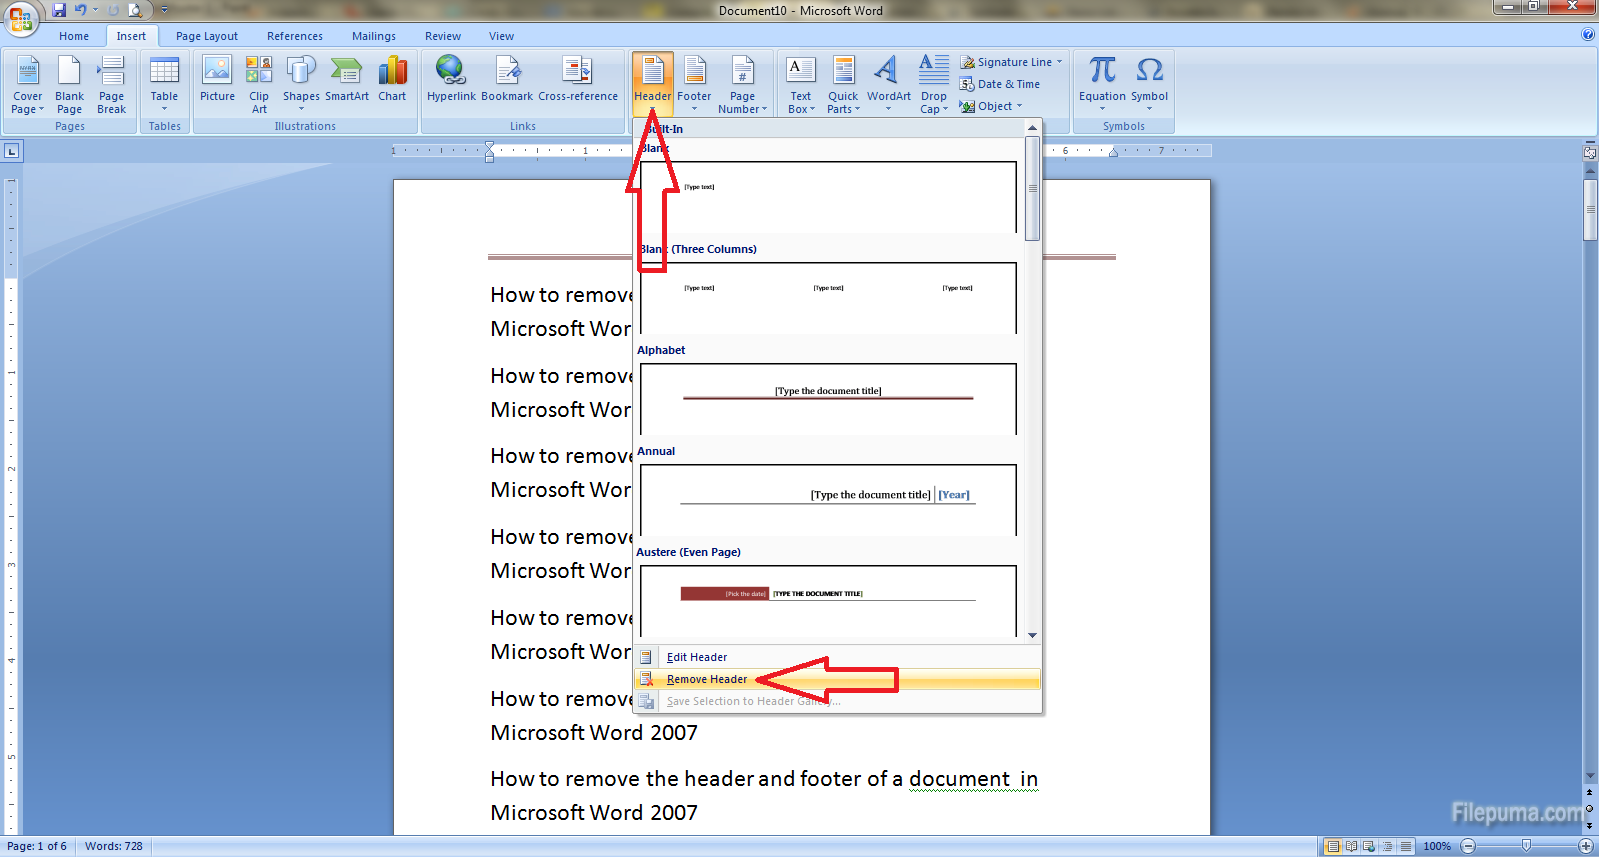Open the Page Number dropdown
This screenshot has height=857, width=1599.
point(743,85)
